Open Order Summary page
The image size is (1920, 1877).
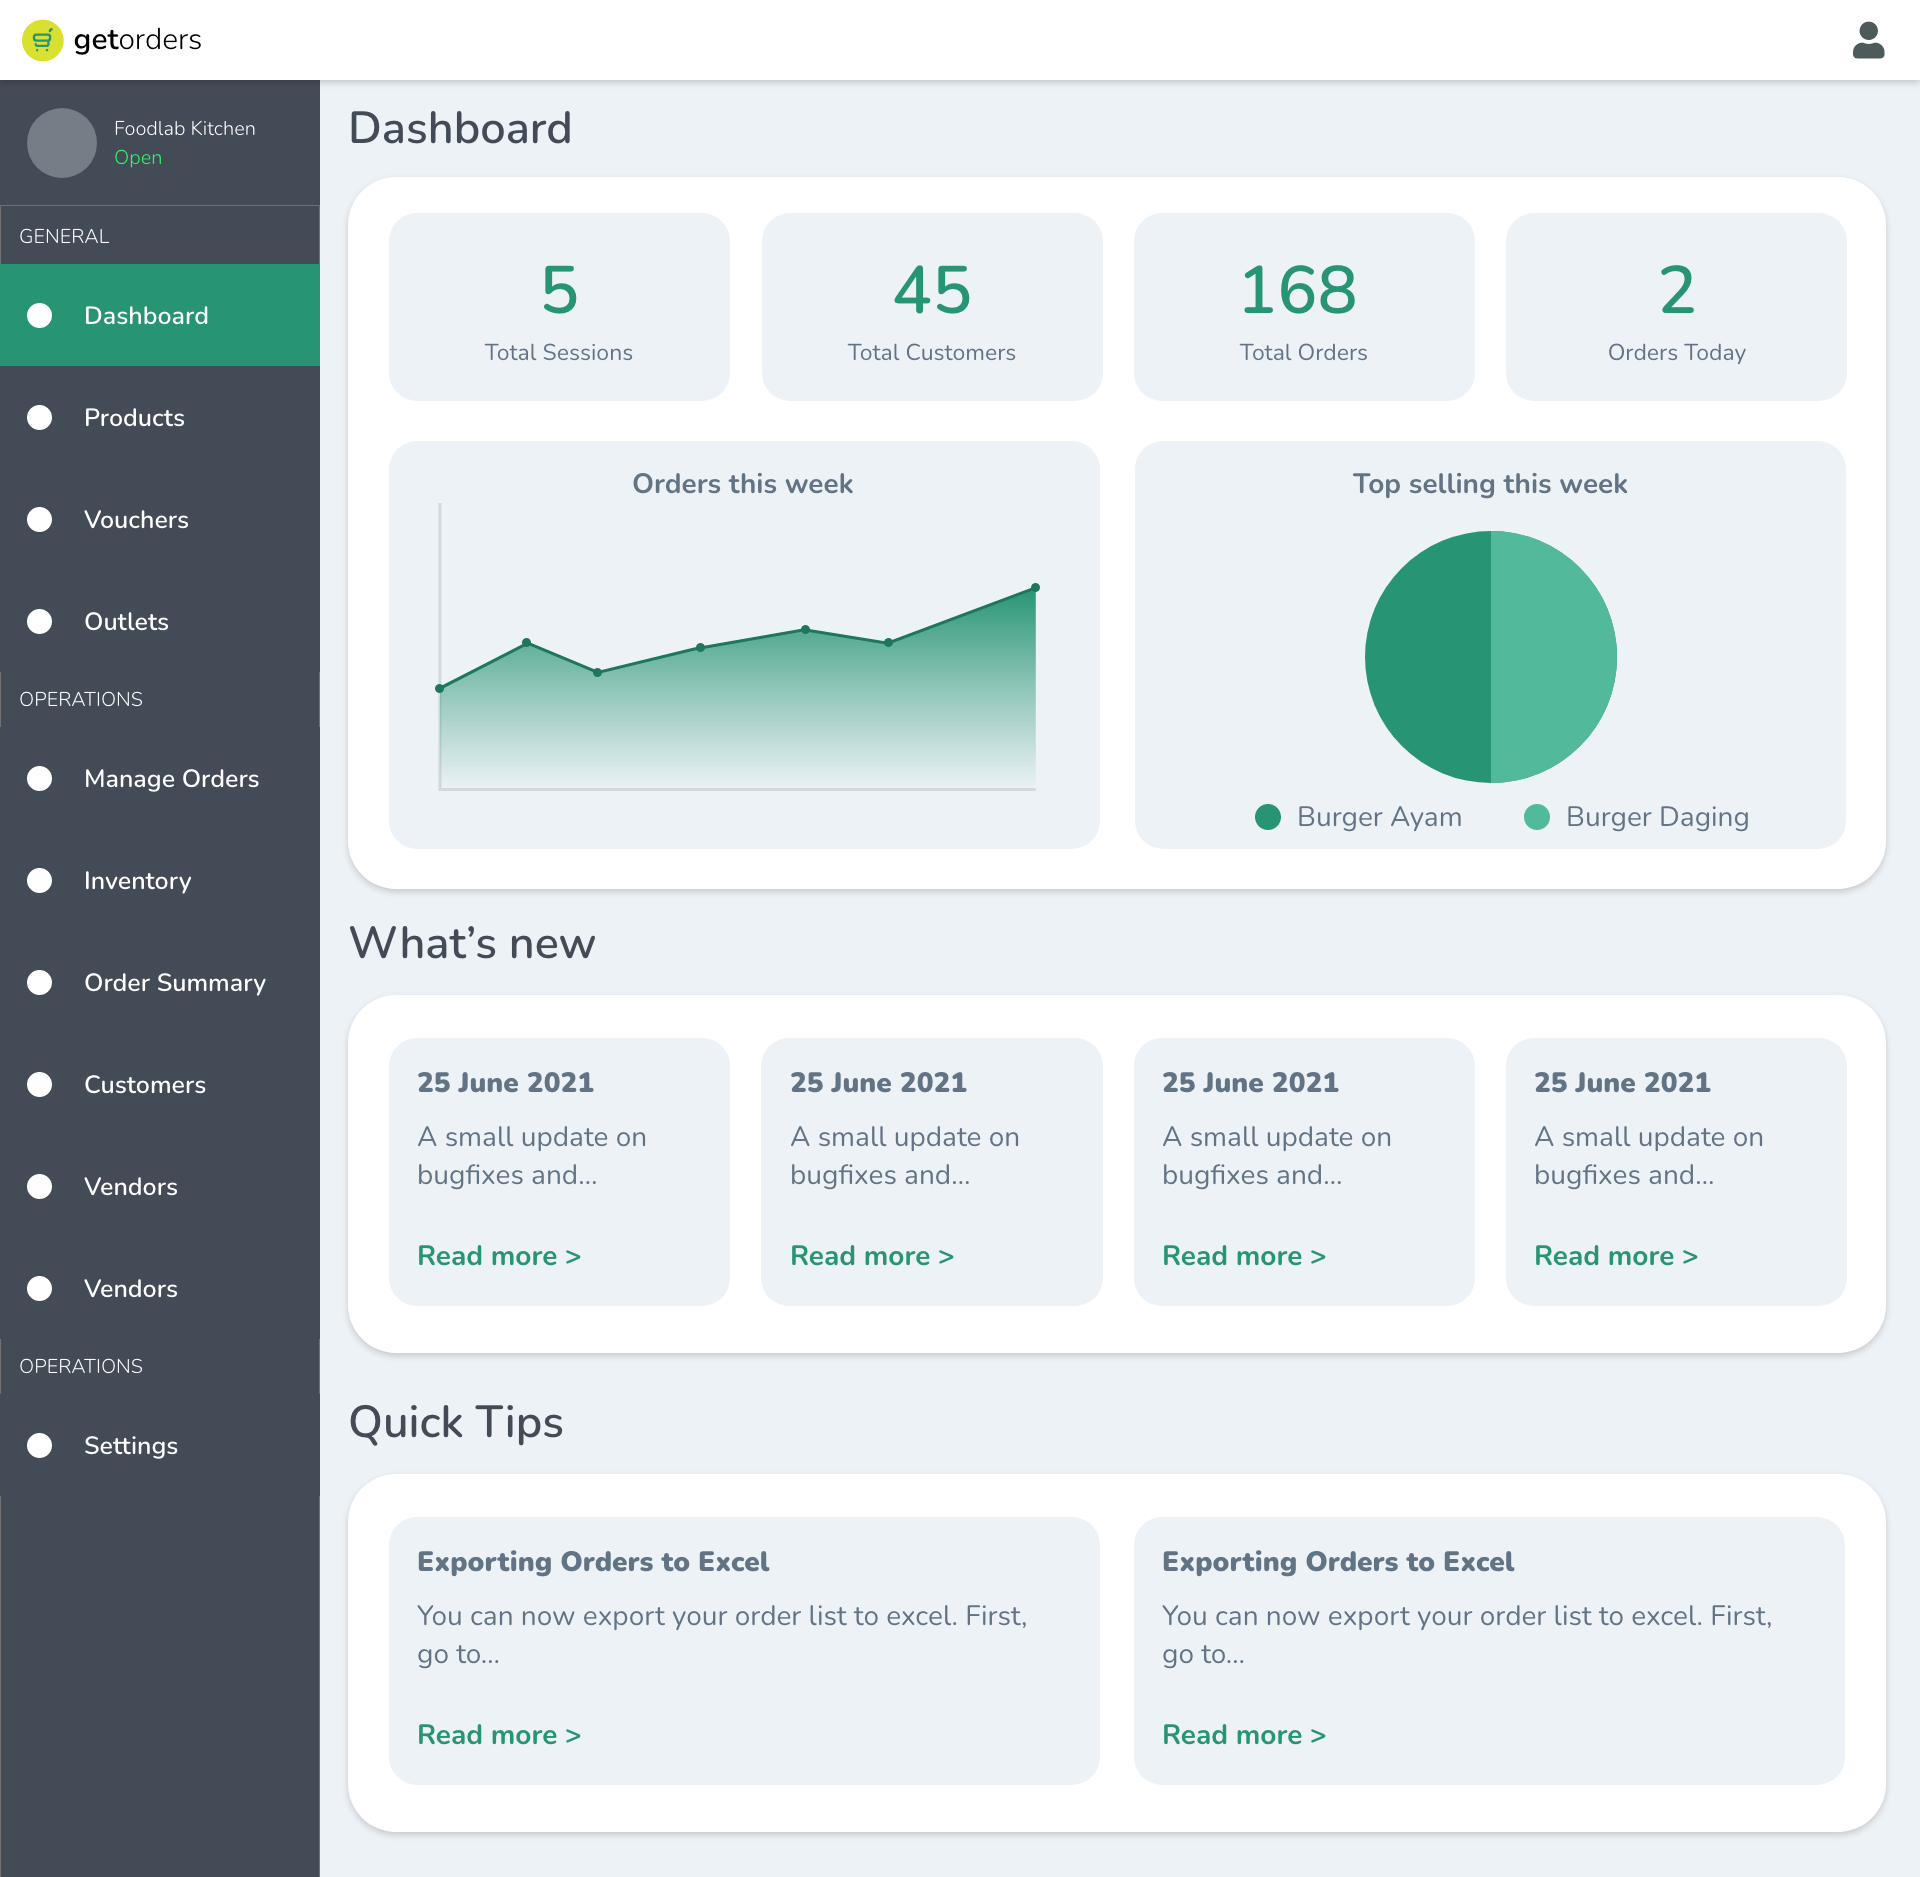tap(175, 981)
